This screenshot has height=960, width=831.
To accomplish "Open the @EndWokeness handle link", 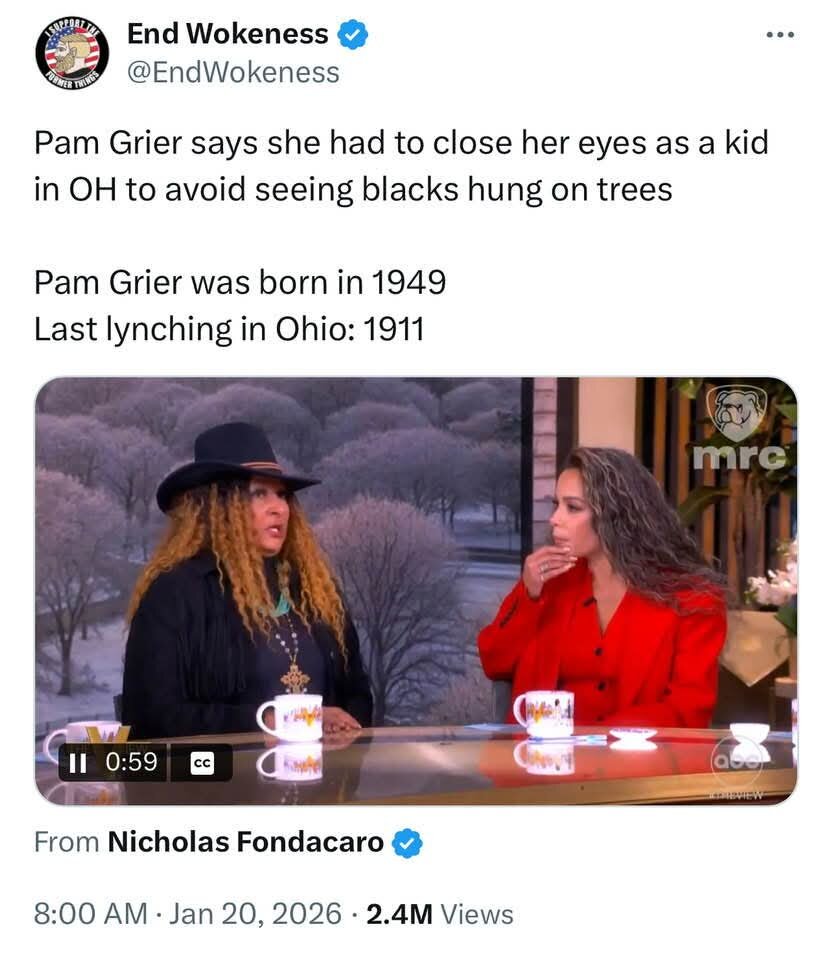I will pos(233,72).
